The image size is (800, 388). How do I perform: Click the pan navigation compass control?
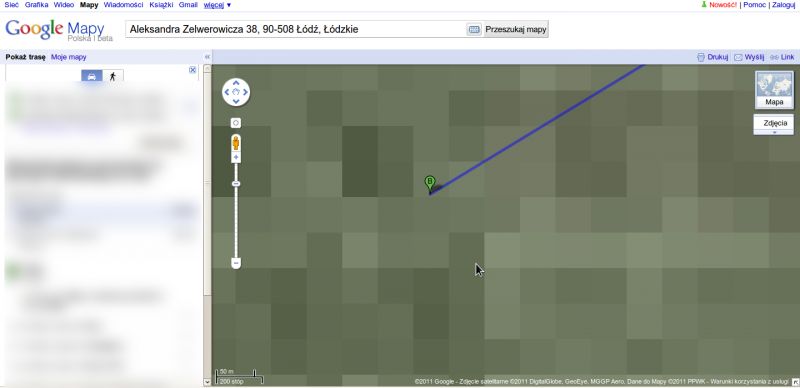tap(236, 92)
